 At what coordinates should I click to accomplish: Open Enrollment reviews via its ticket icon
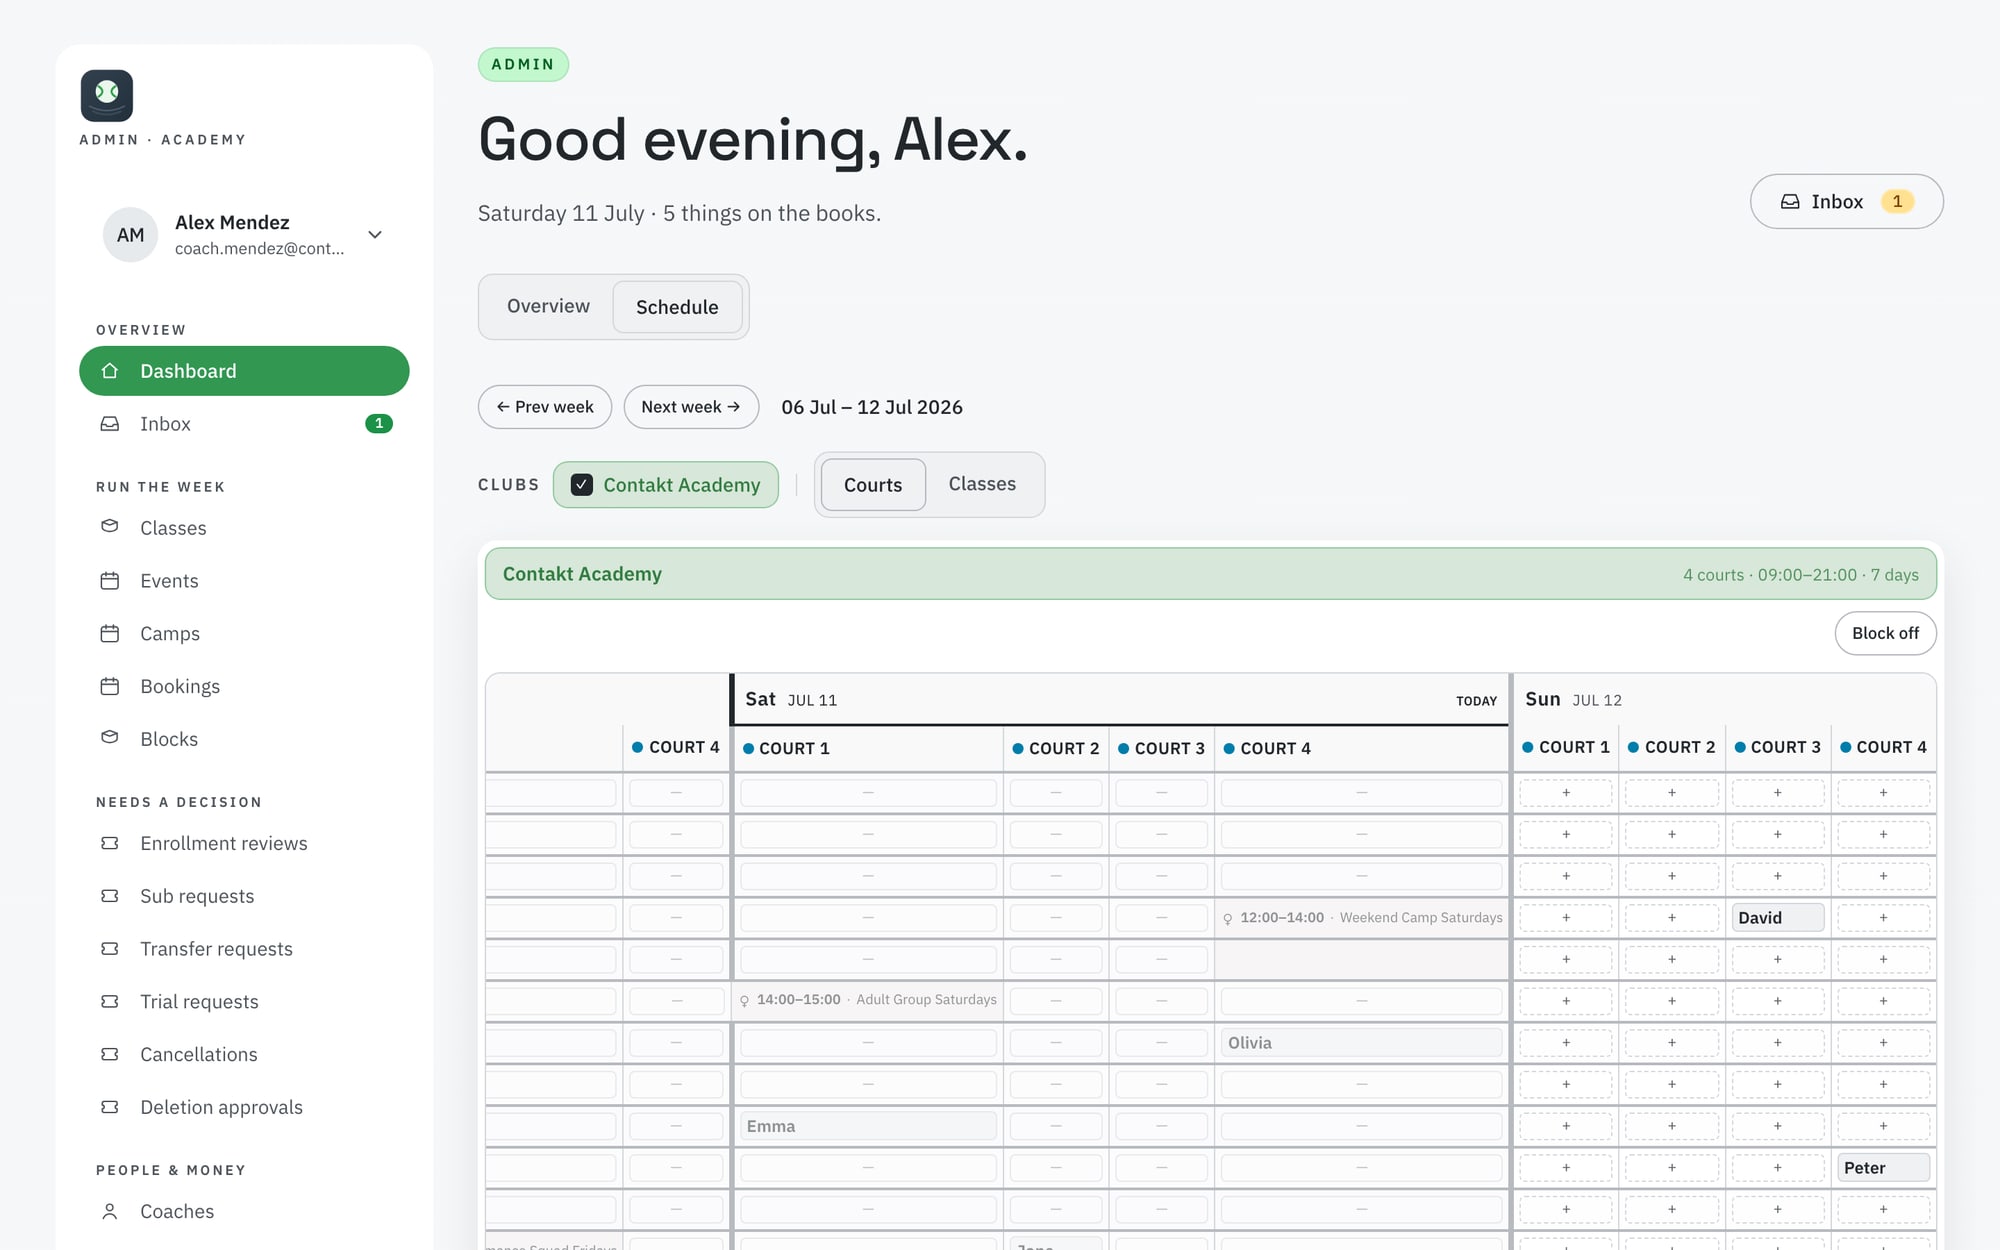tap(110, 843)
